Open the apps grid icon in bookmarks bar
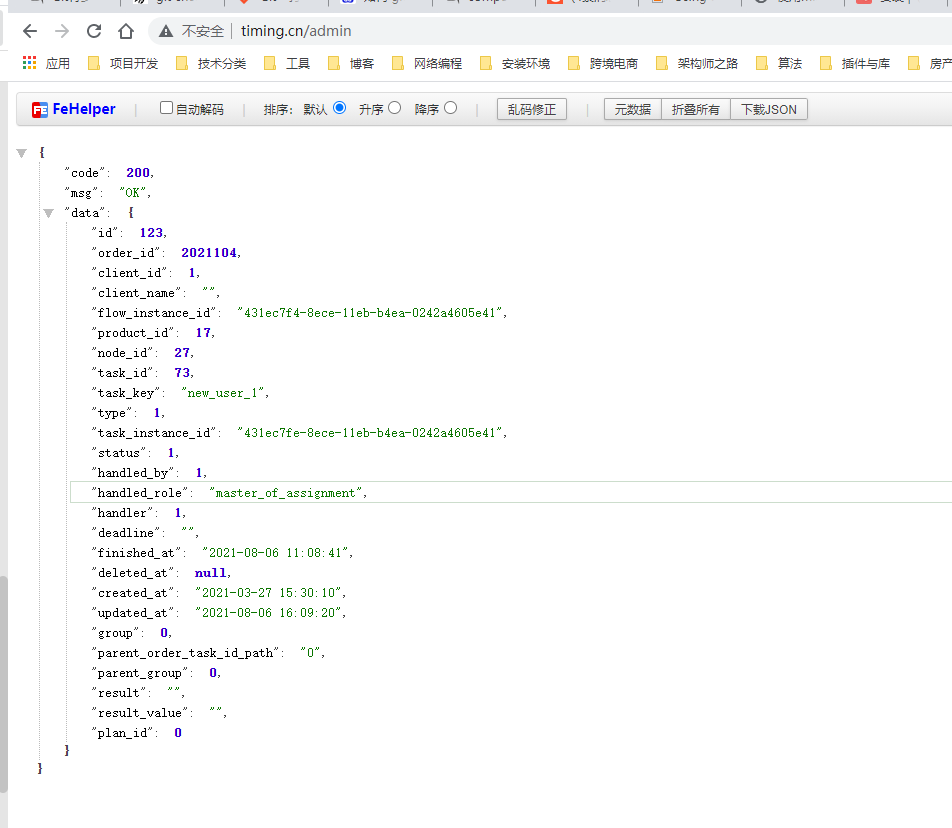952x828 pixels. pos(29,63)
